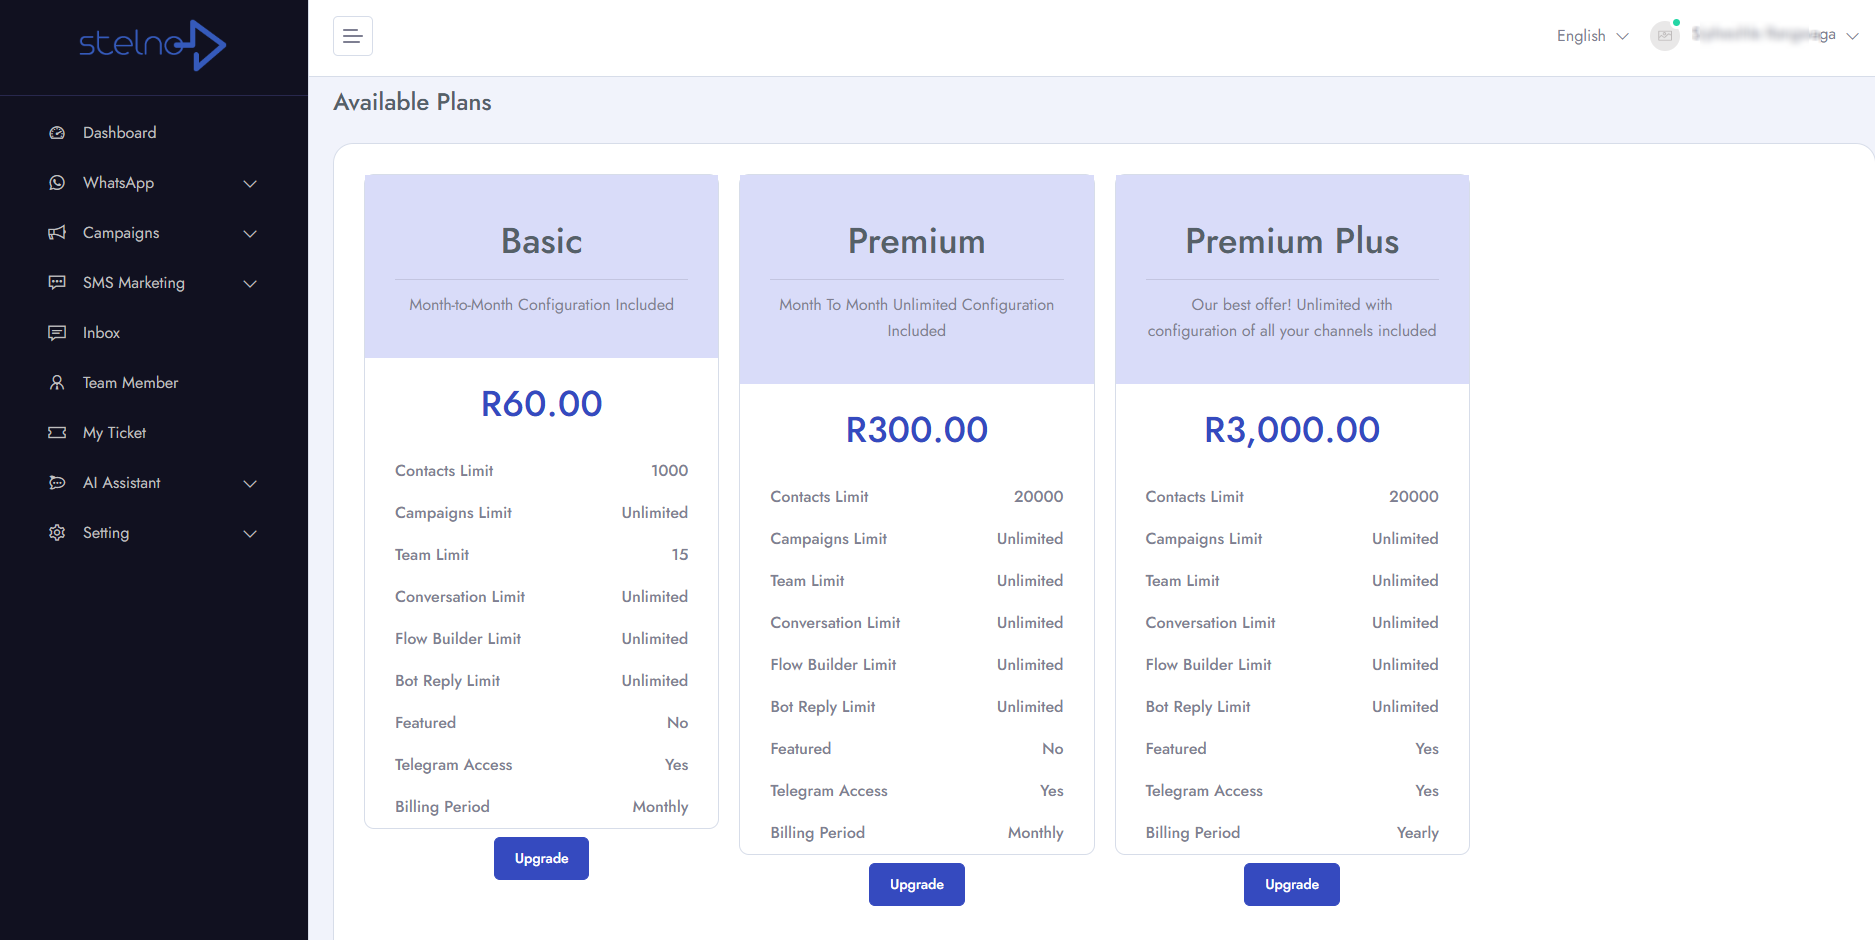Screen dimensions: 1875x940
Task: Open the Team Member menu item
Action: tap(130, 383)
